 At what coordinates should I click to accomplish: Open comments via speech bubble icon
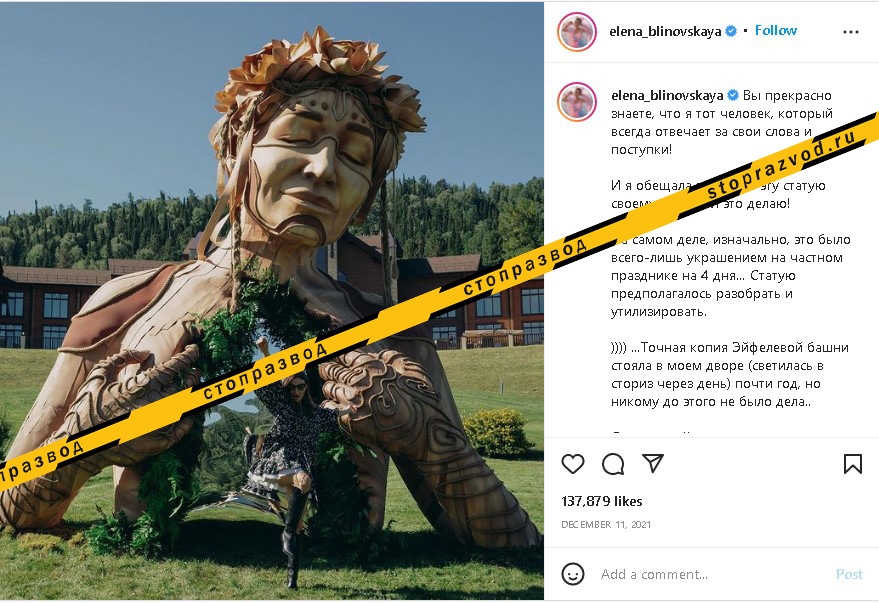click(x=613, y=464)
